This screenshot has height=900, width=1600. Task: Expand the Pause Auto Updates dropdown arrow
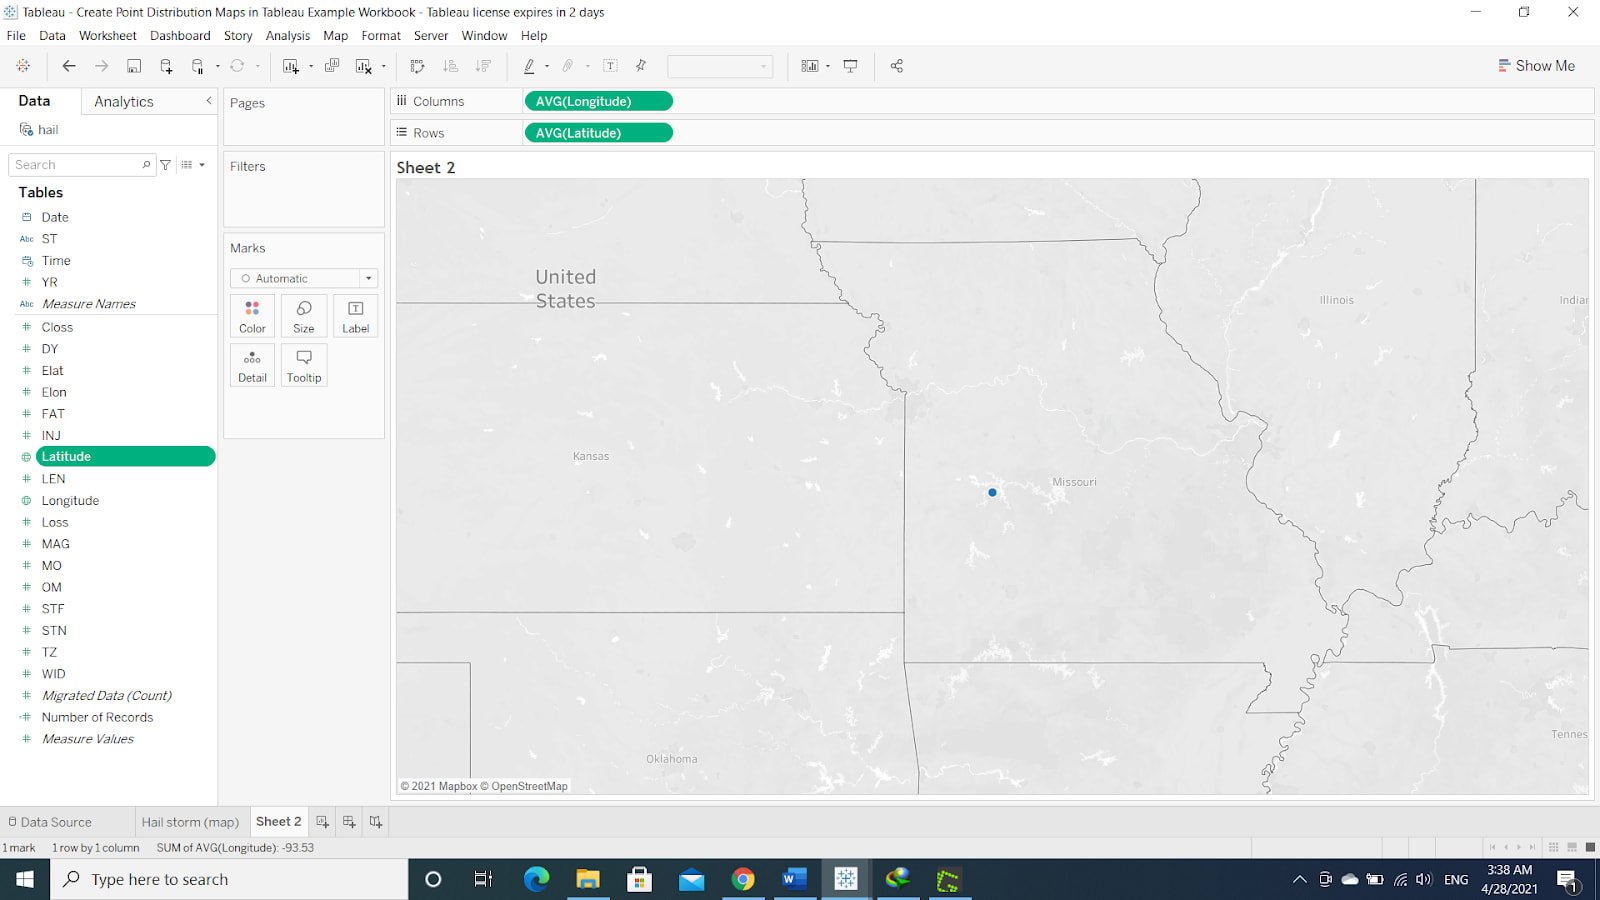click(217, 66)
